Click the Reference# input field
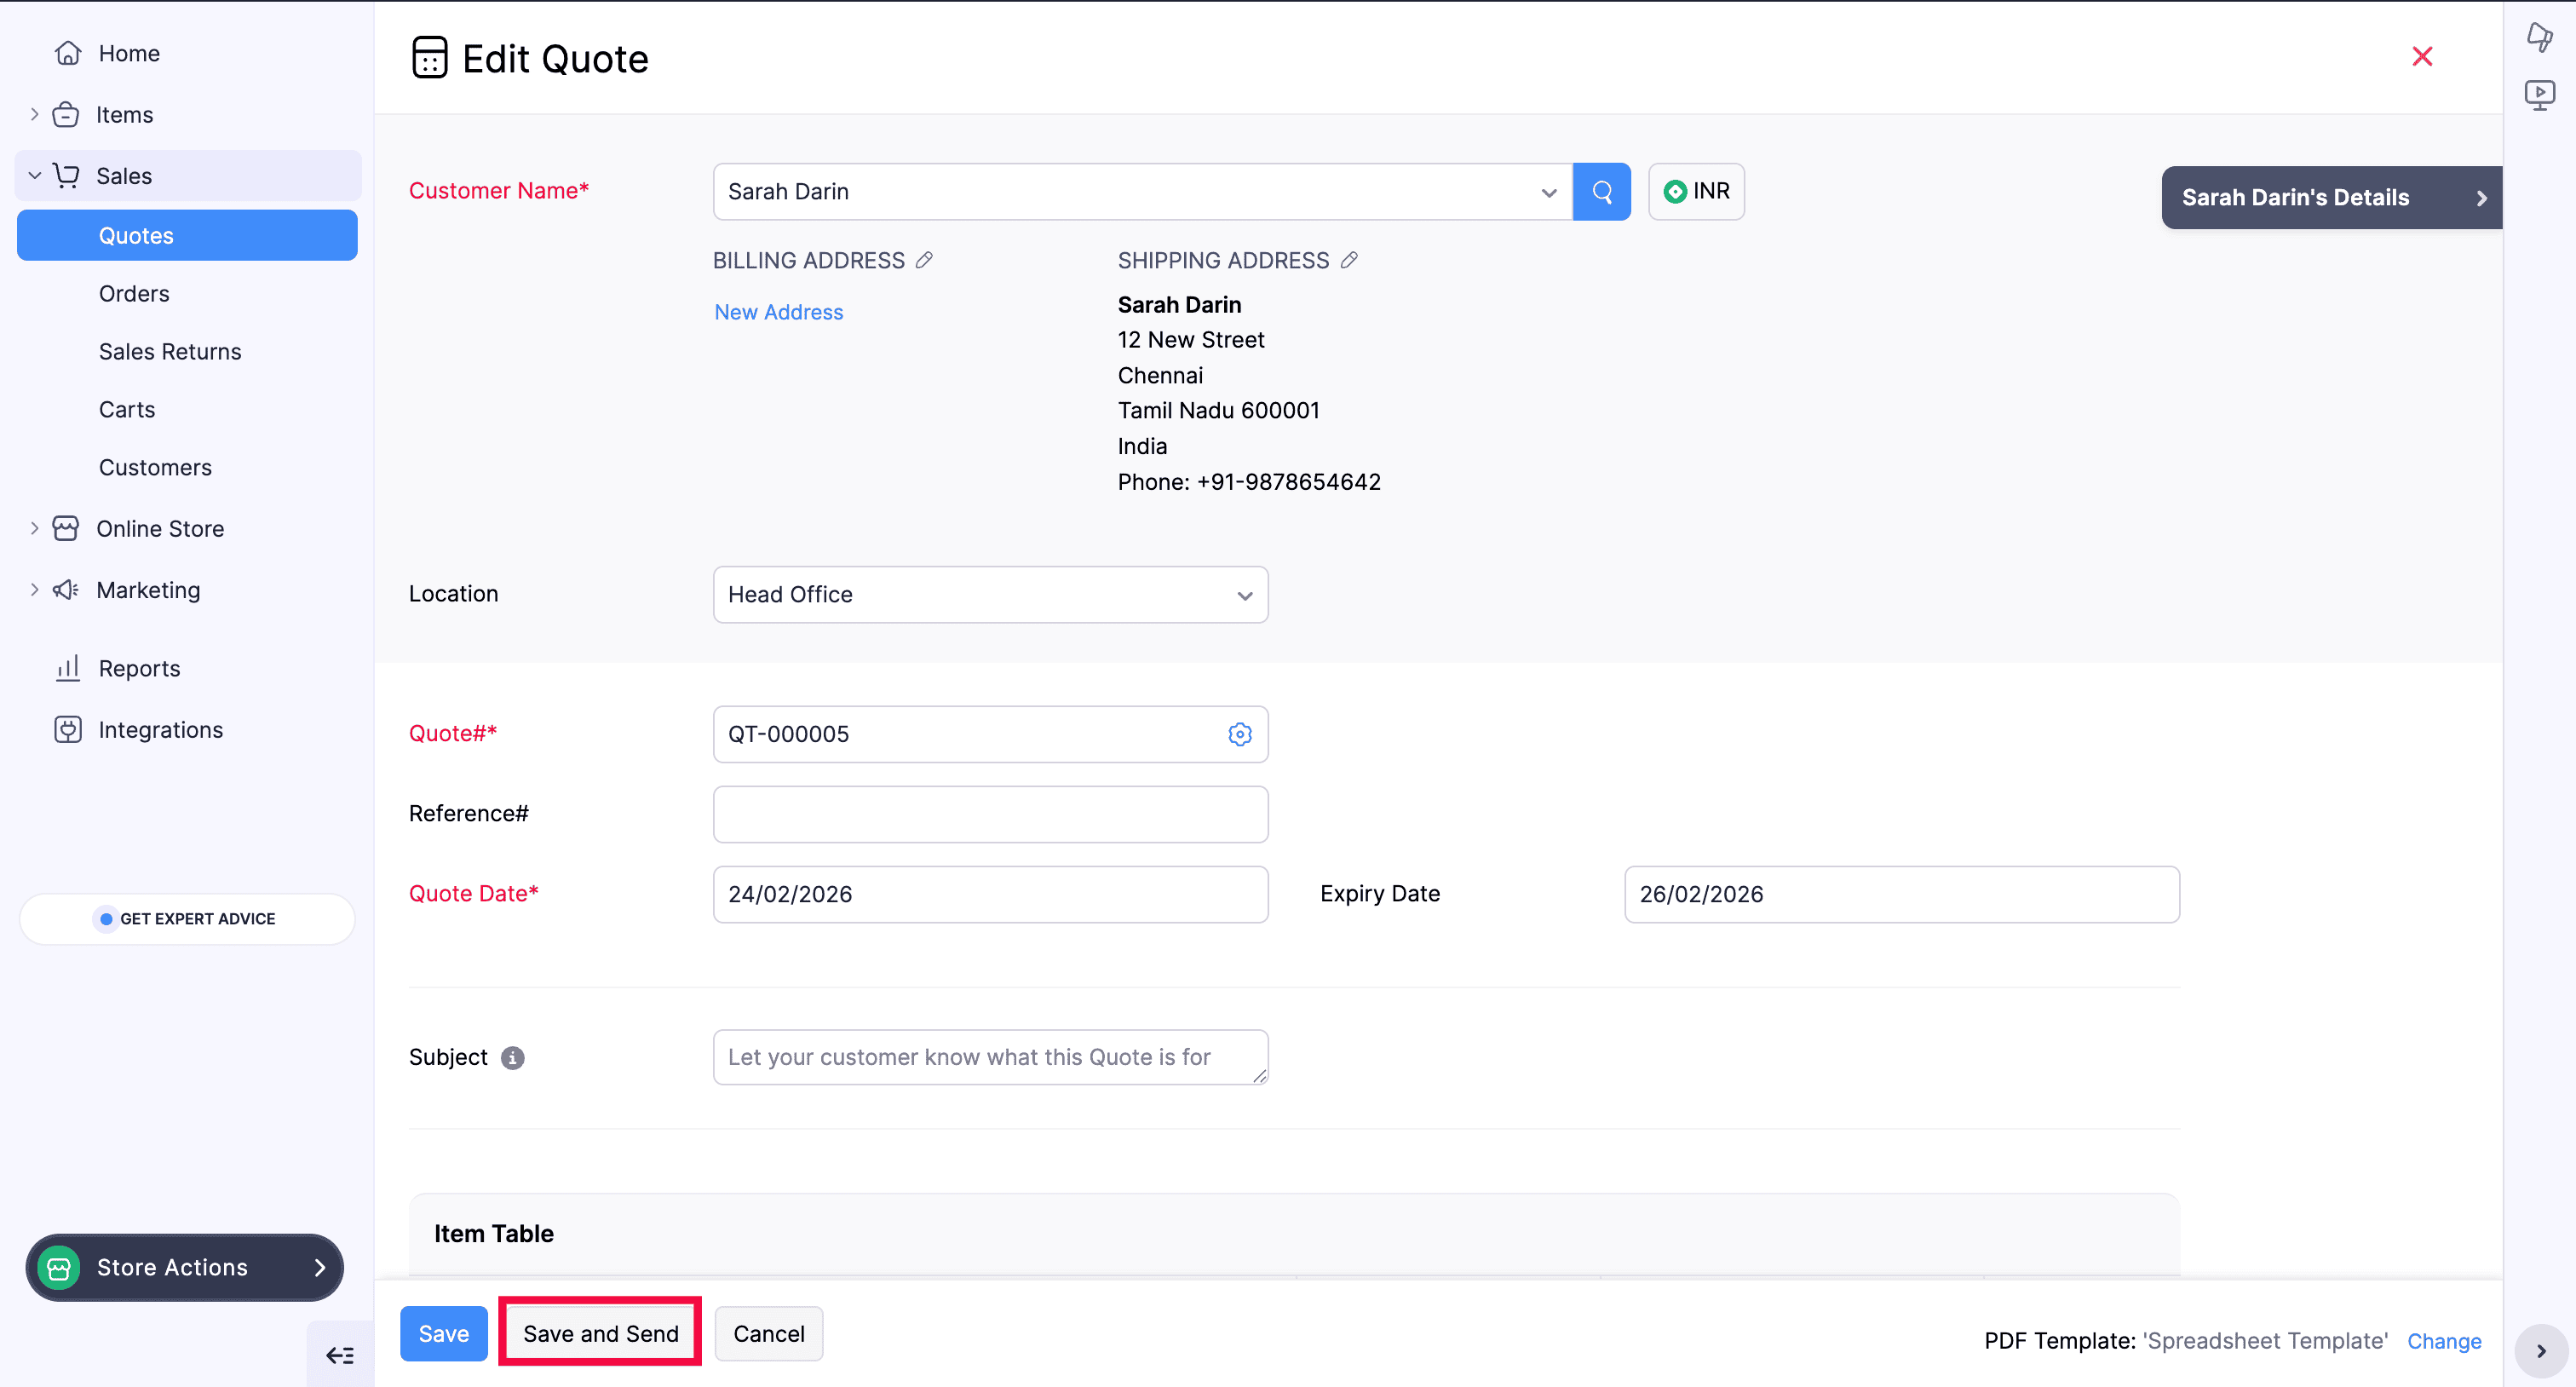This screenshot has width=2576, height=1387. point(990,814)
